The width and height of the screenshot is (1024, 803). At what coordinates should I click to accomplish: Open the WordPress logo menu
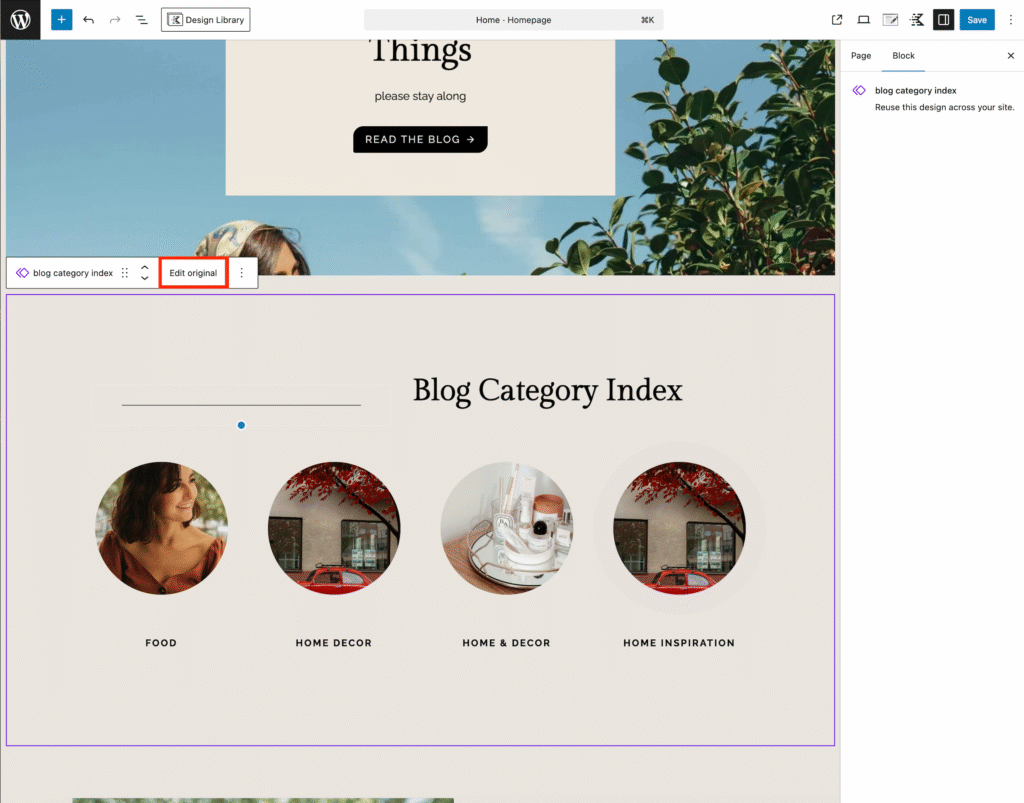click(x=20, y=20)
